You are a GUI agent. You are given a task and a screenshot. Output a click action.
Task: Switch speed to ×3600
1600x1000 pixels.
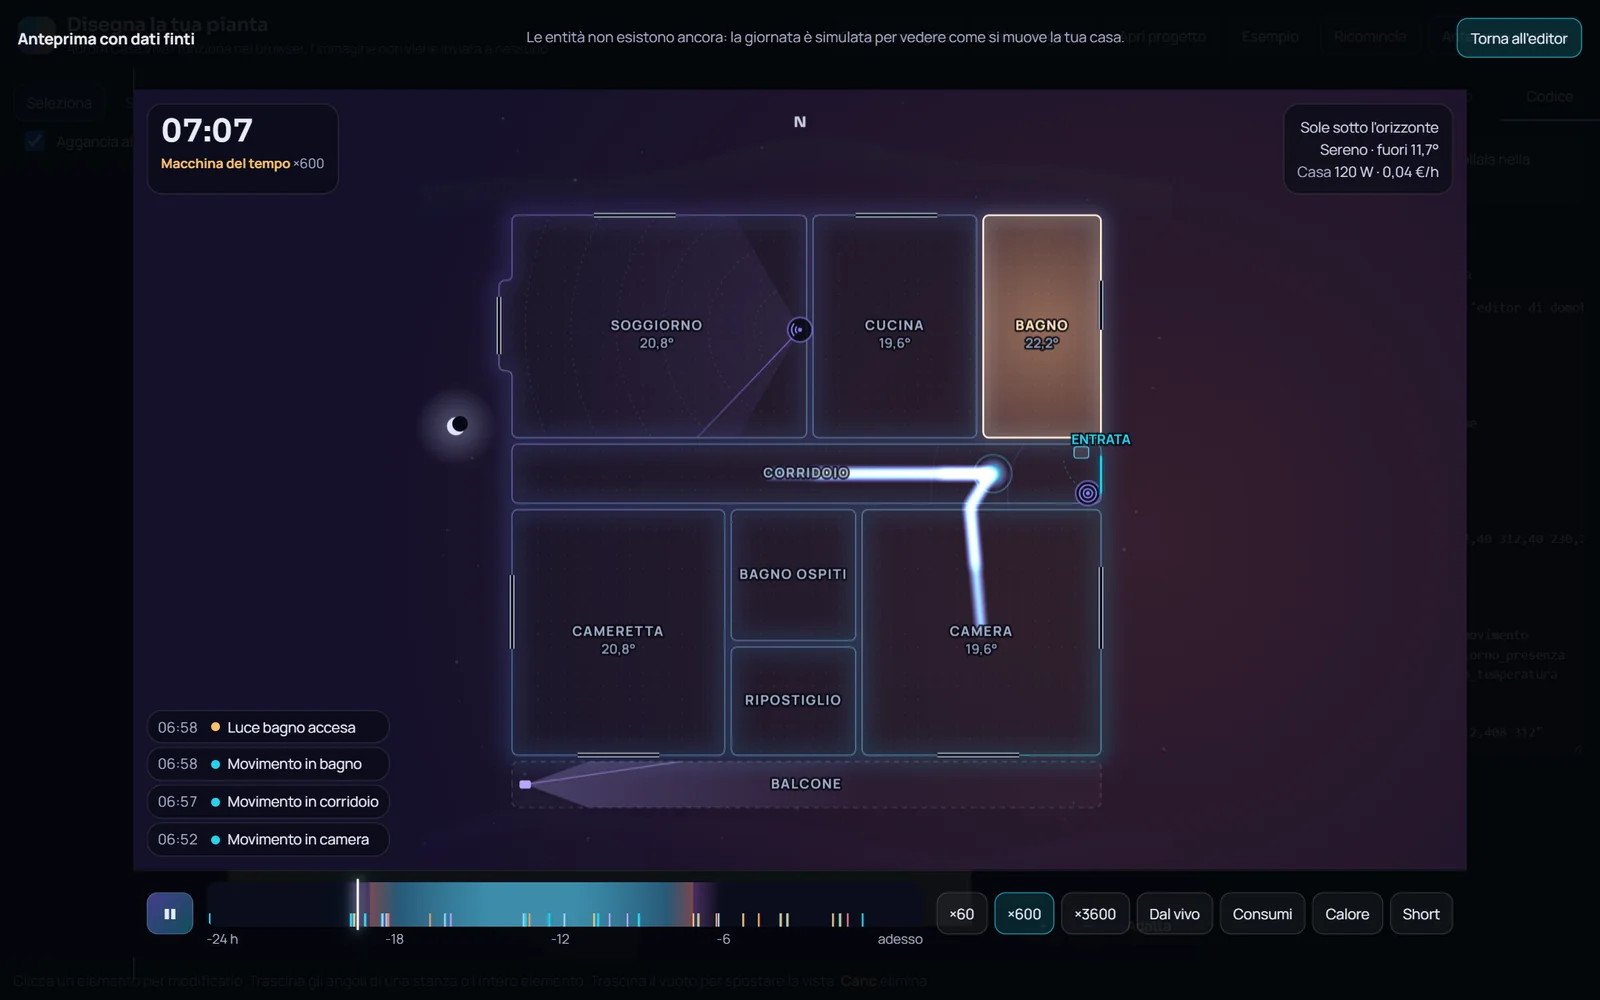click(1095, 914)
